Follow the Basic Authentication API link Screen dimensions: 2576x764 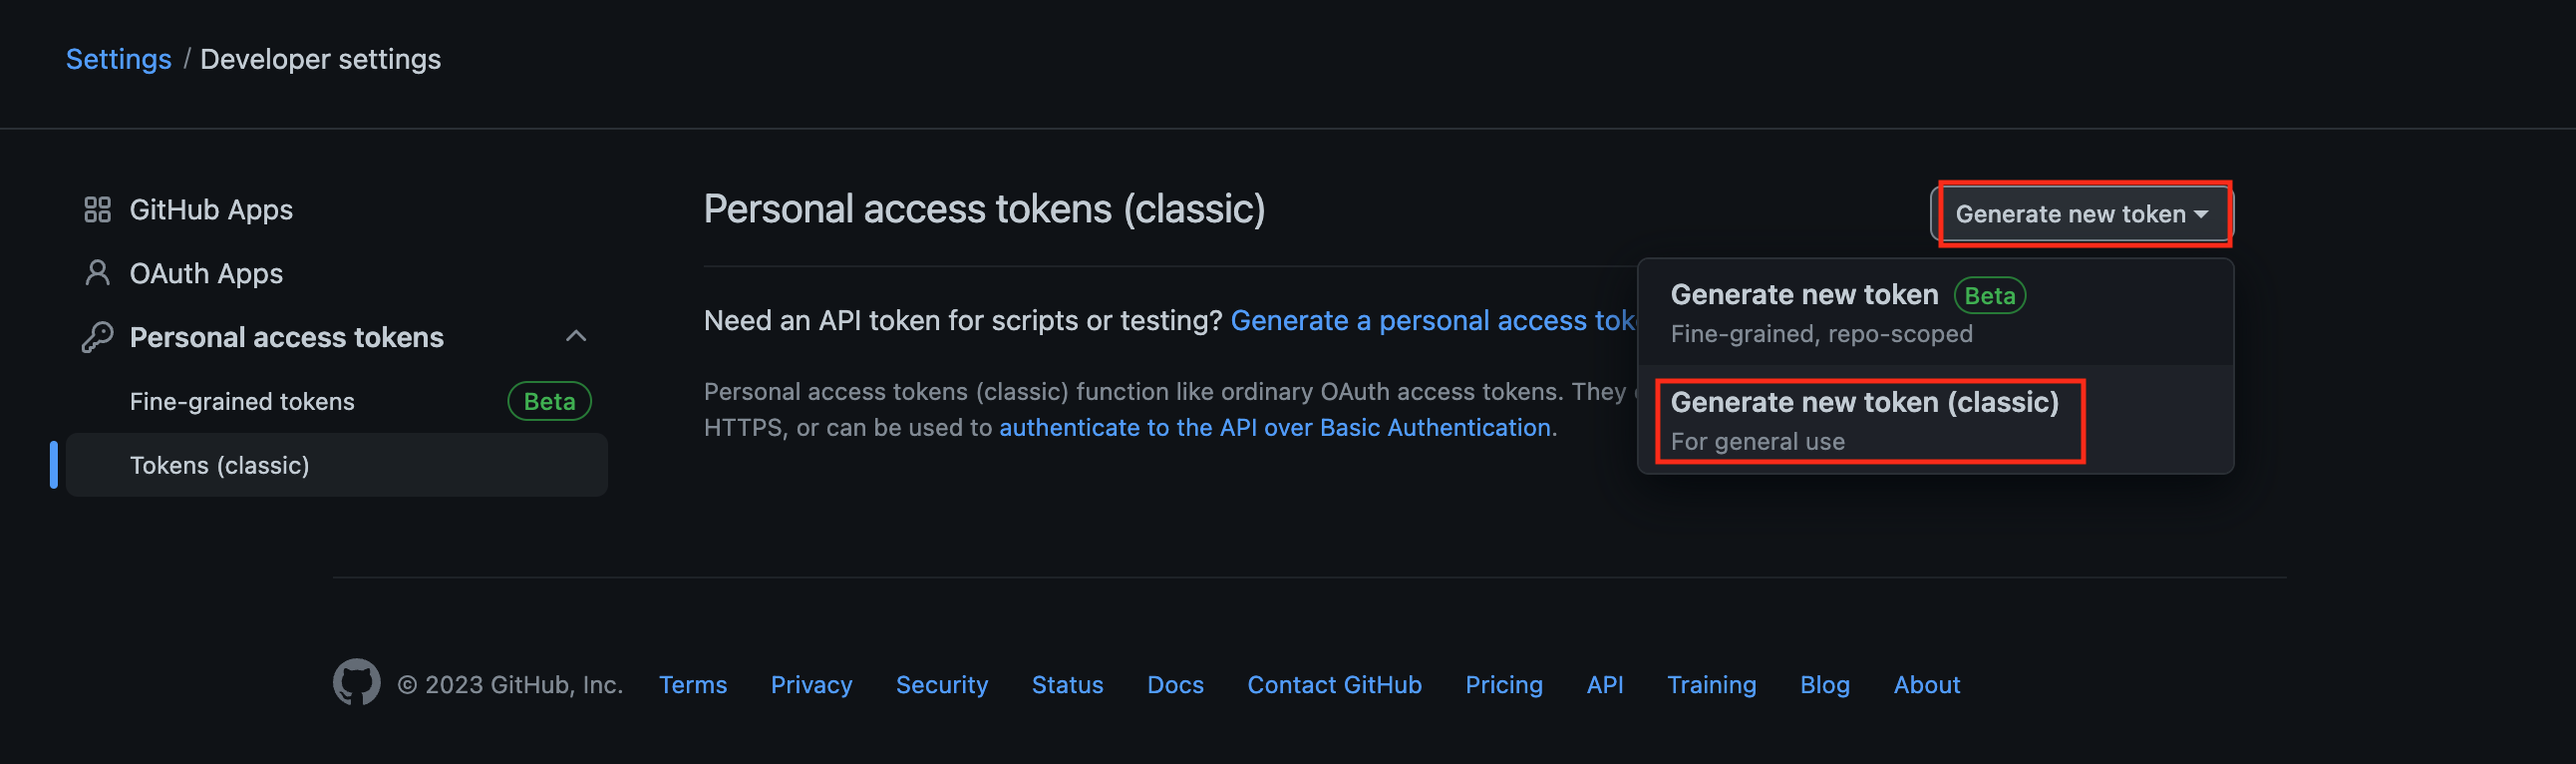pos(1275,428)
